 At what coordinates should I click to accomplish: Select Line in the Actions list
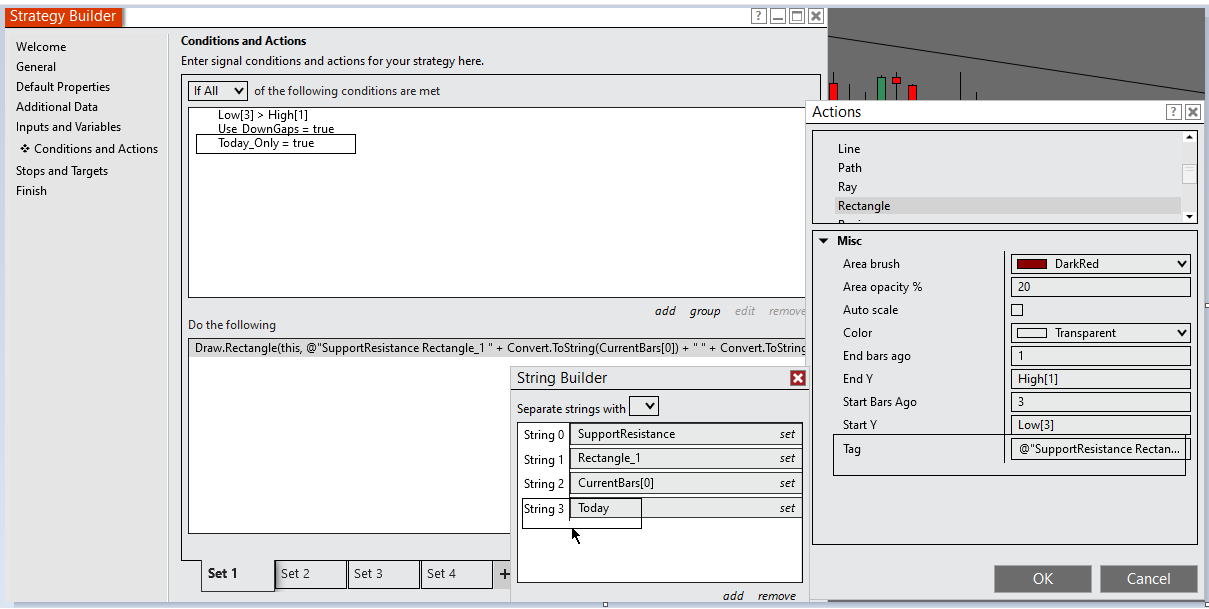849,149
